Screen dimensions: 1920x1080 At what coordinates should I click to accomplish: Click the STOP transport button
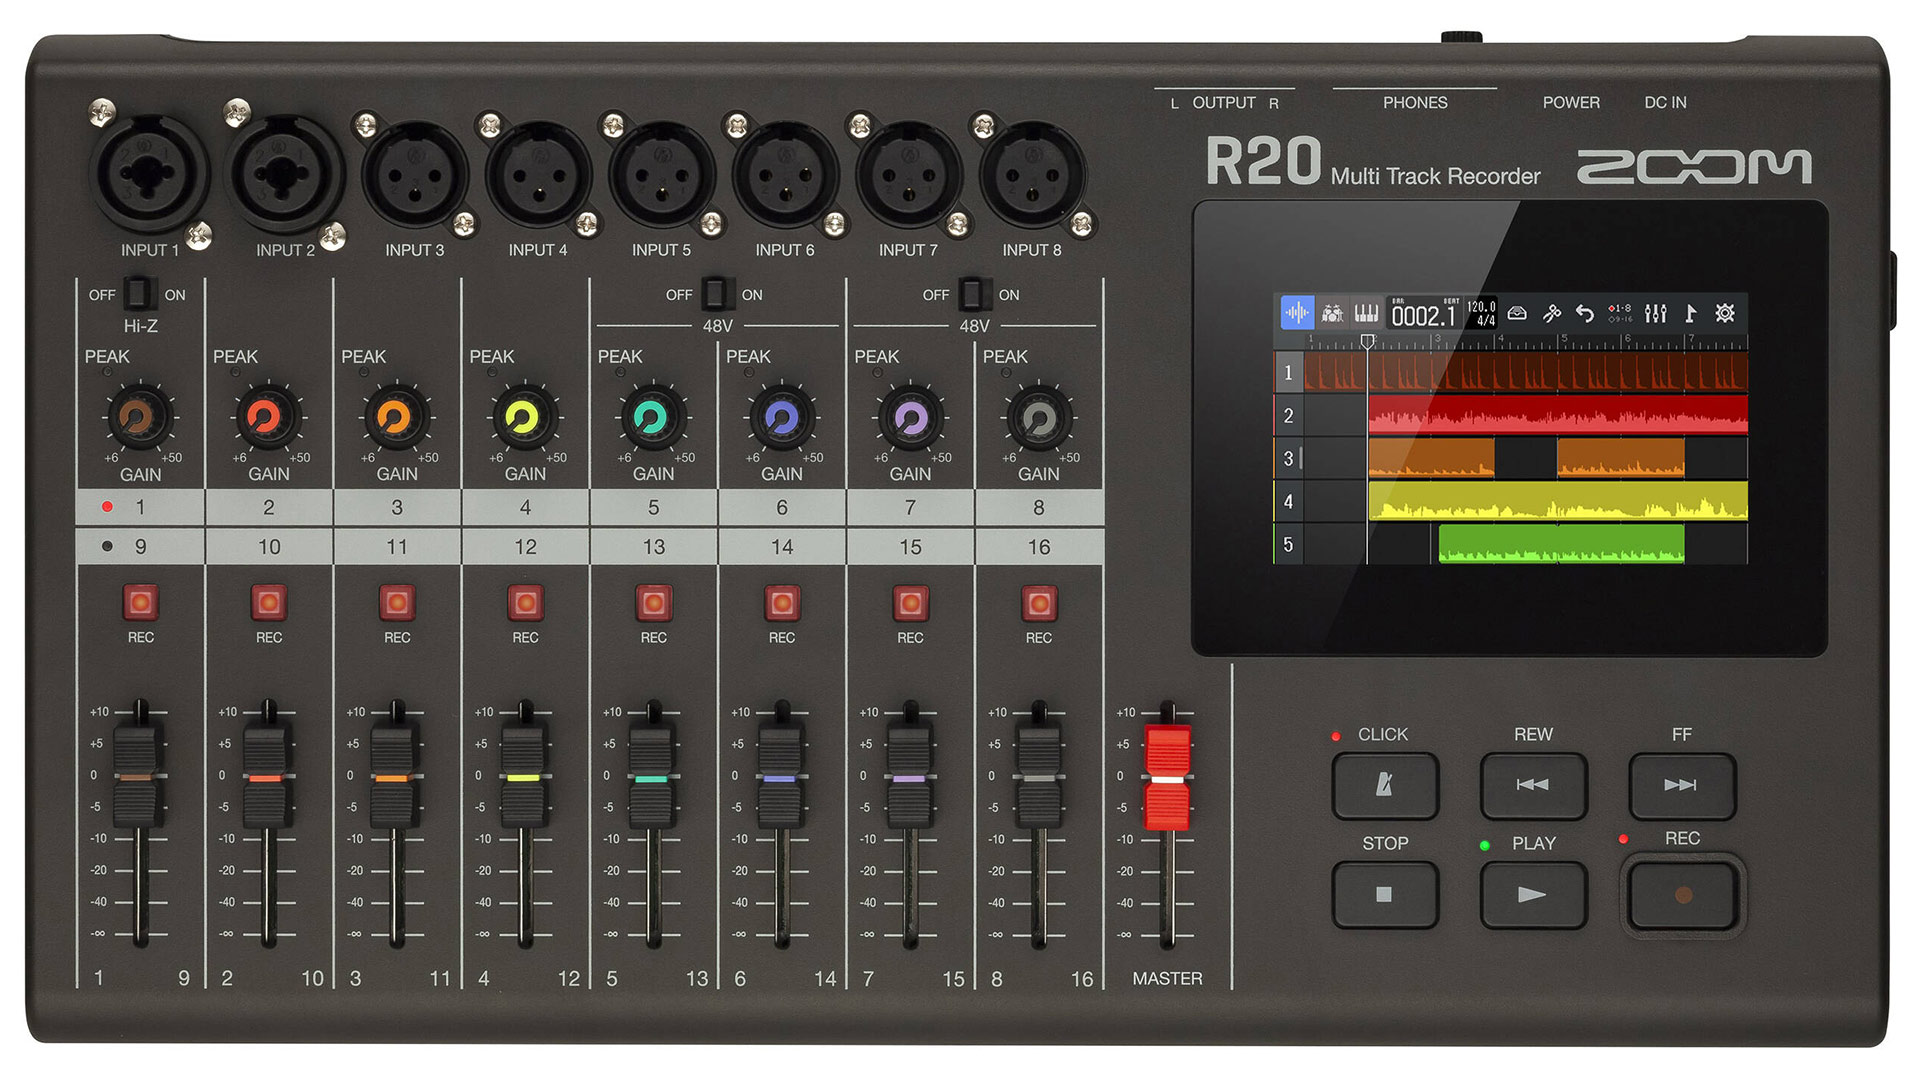click(1385, 894)
